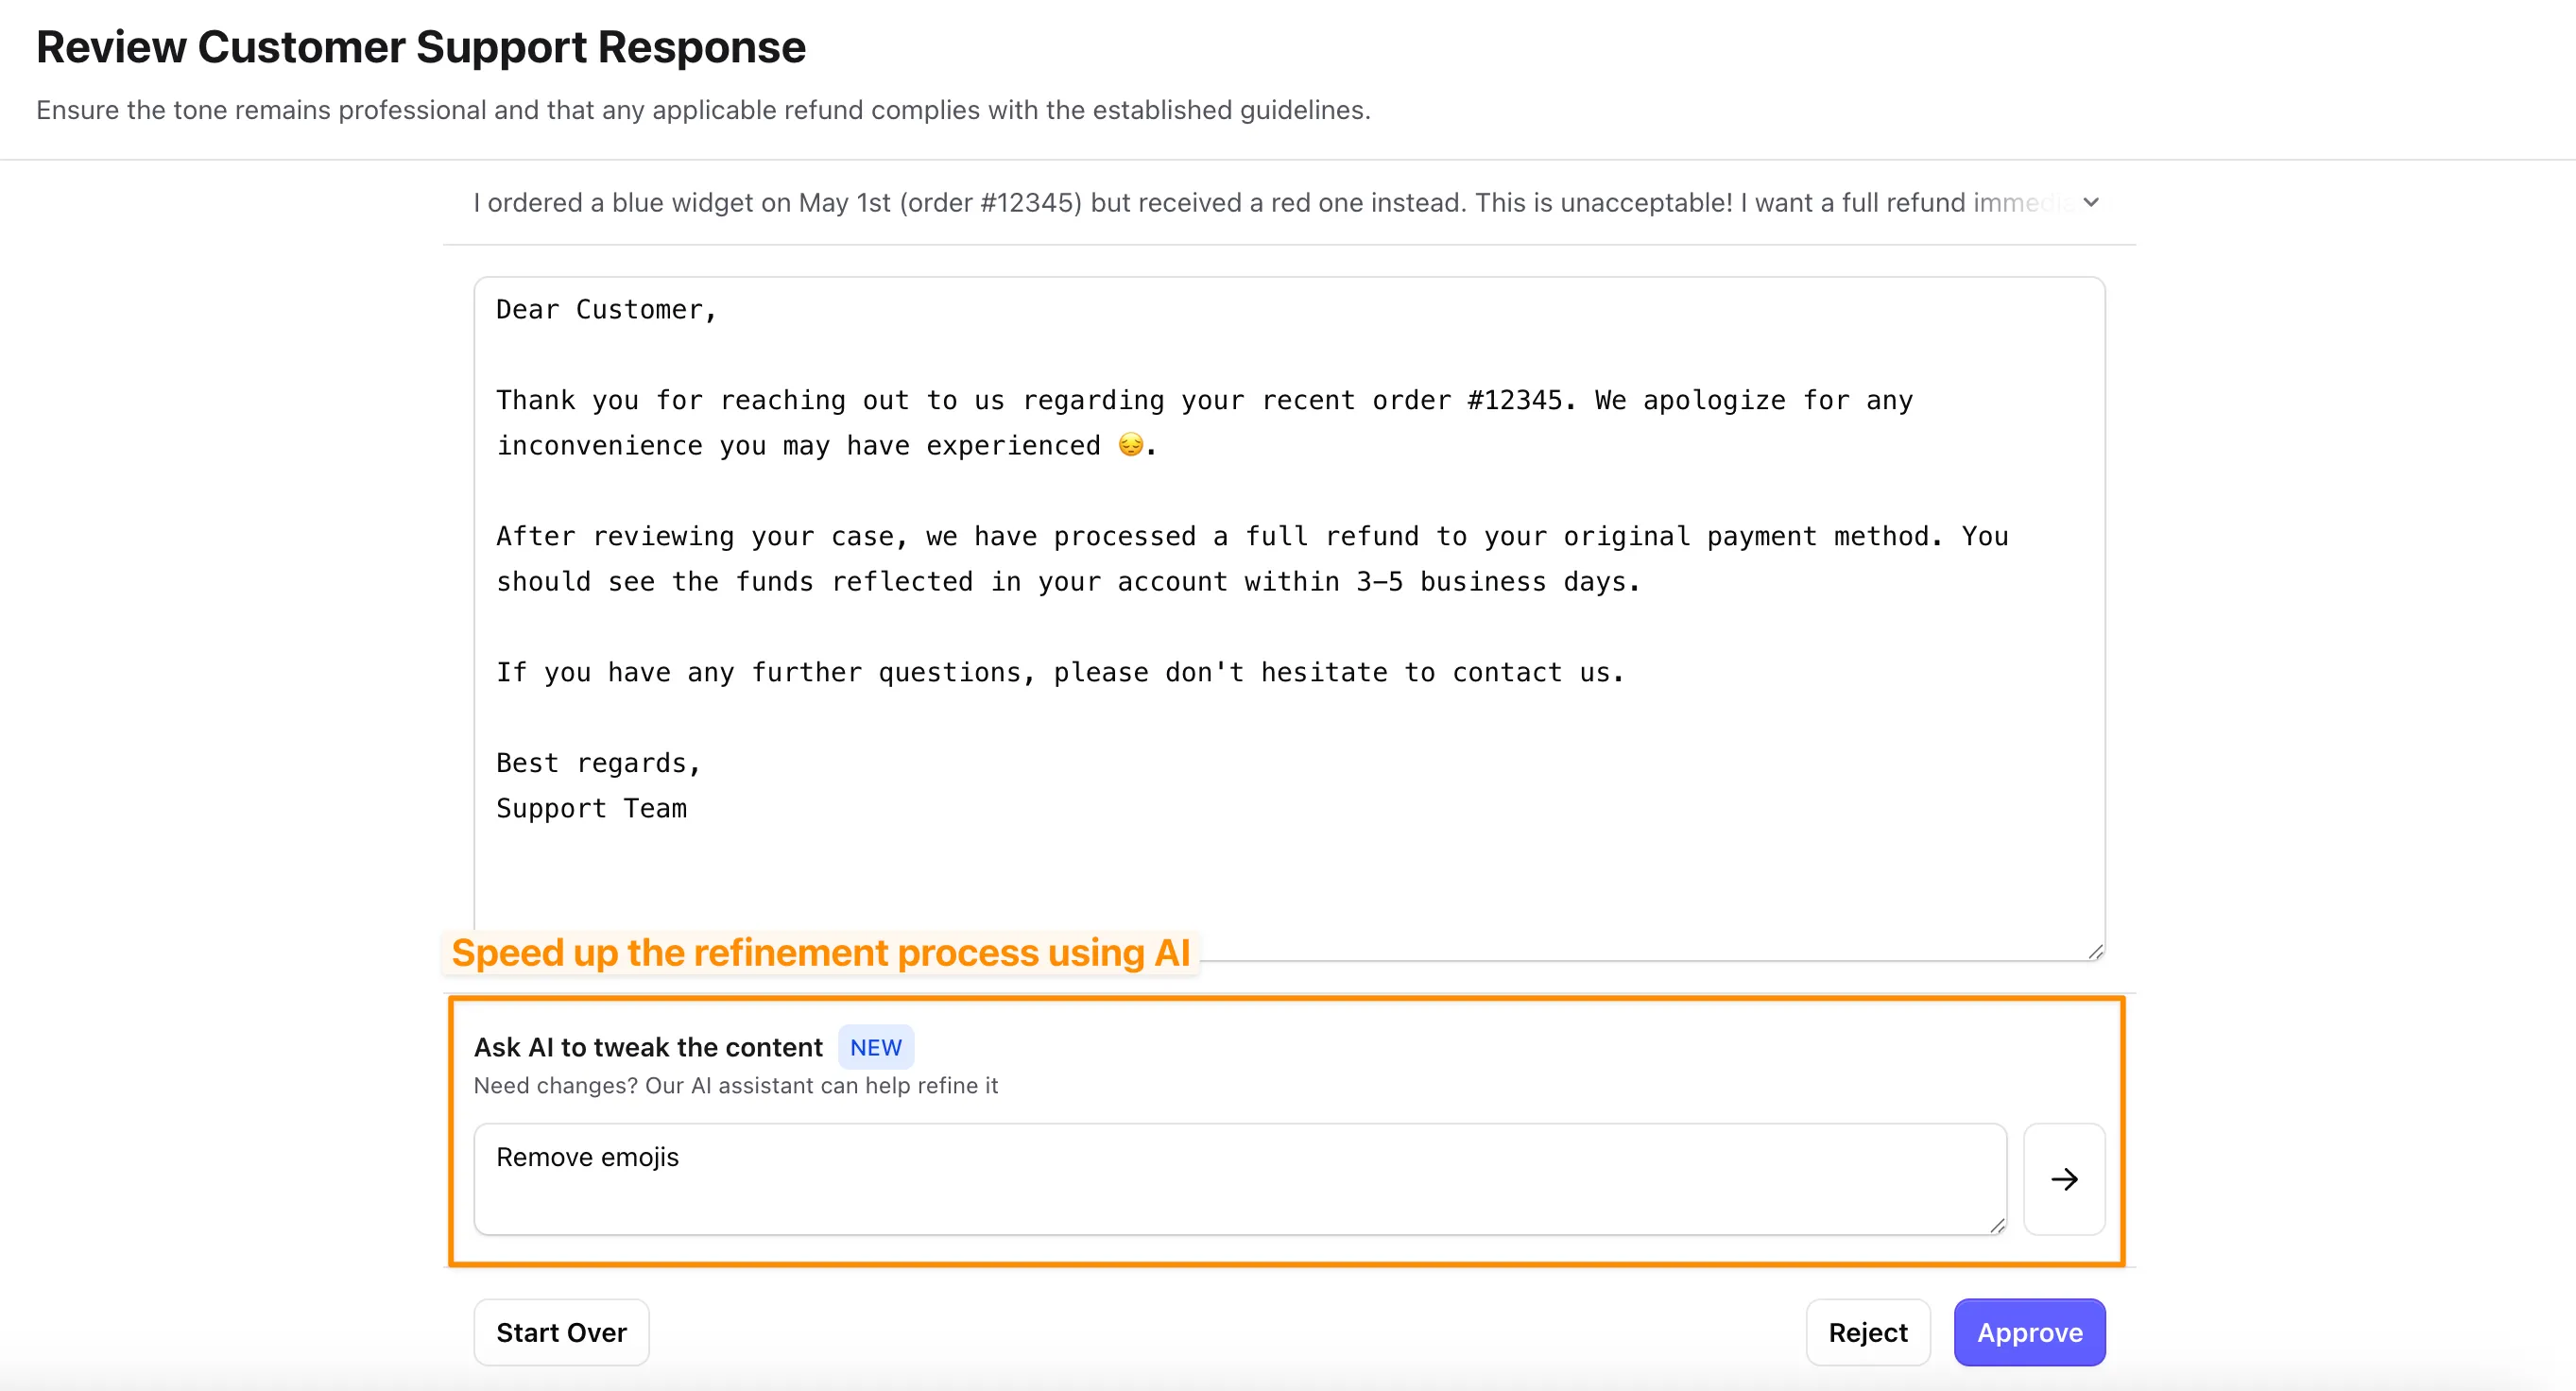The image size is (2576, 1391).
Task: Click the orange "Speed up the refinement" annotation
Action: click(x=820, y=953)
